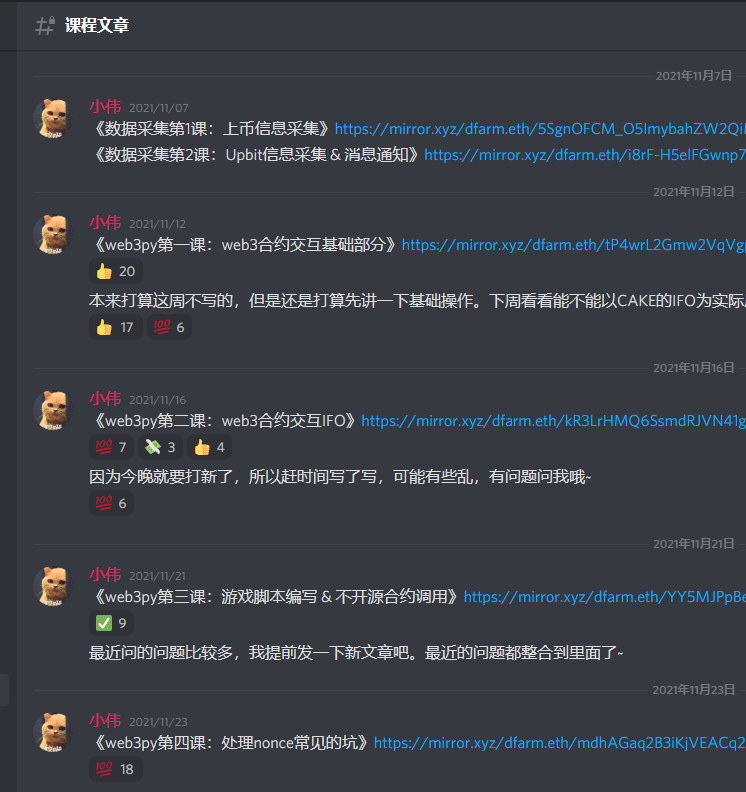Open the web3py第三课 mirror.xyz link
The image size is (746, 792).
(x=605, y=597)
